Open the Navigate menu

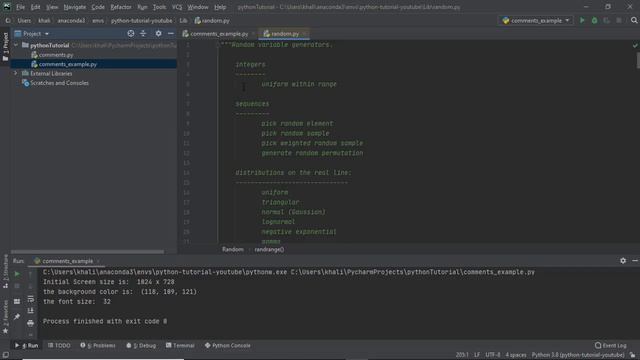click(x=75, y=7)
